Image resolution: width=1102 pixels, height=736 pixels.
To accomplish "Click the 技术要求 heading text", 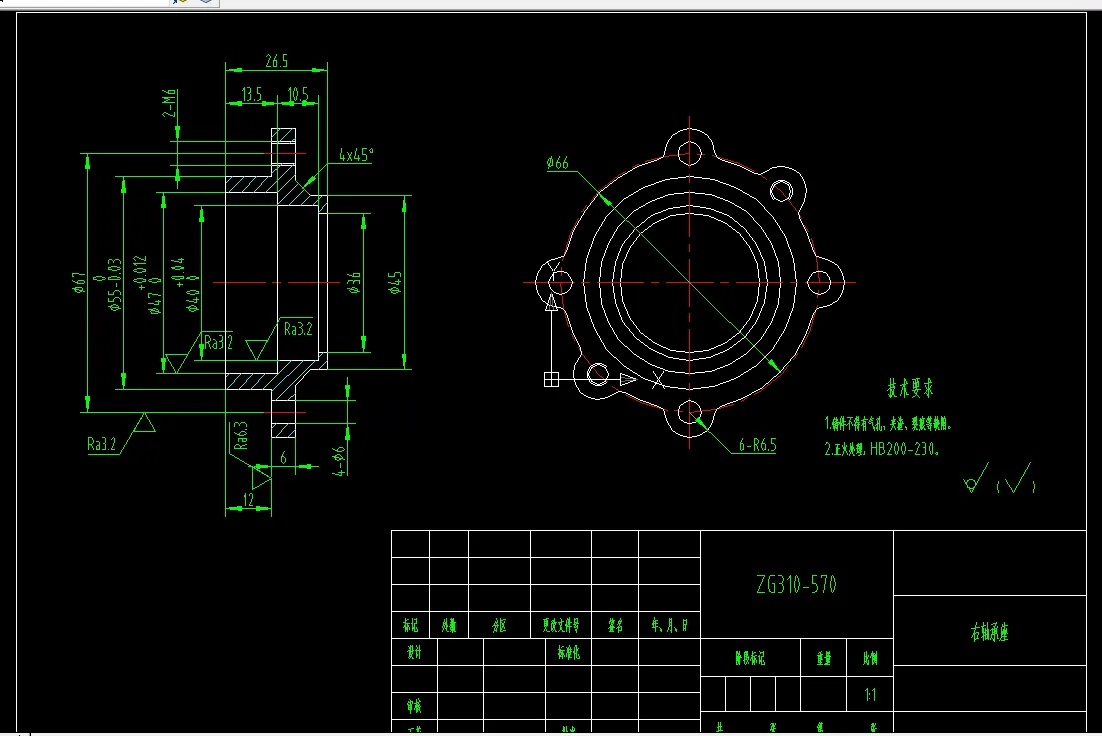I will [910, 388].
